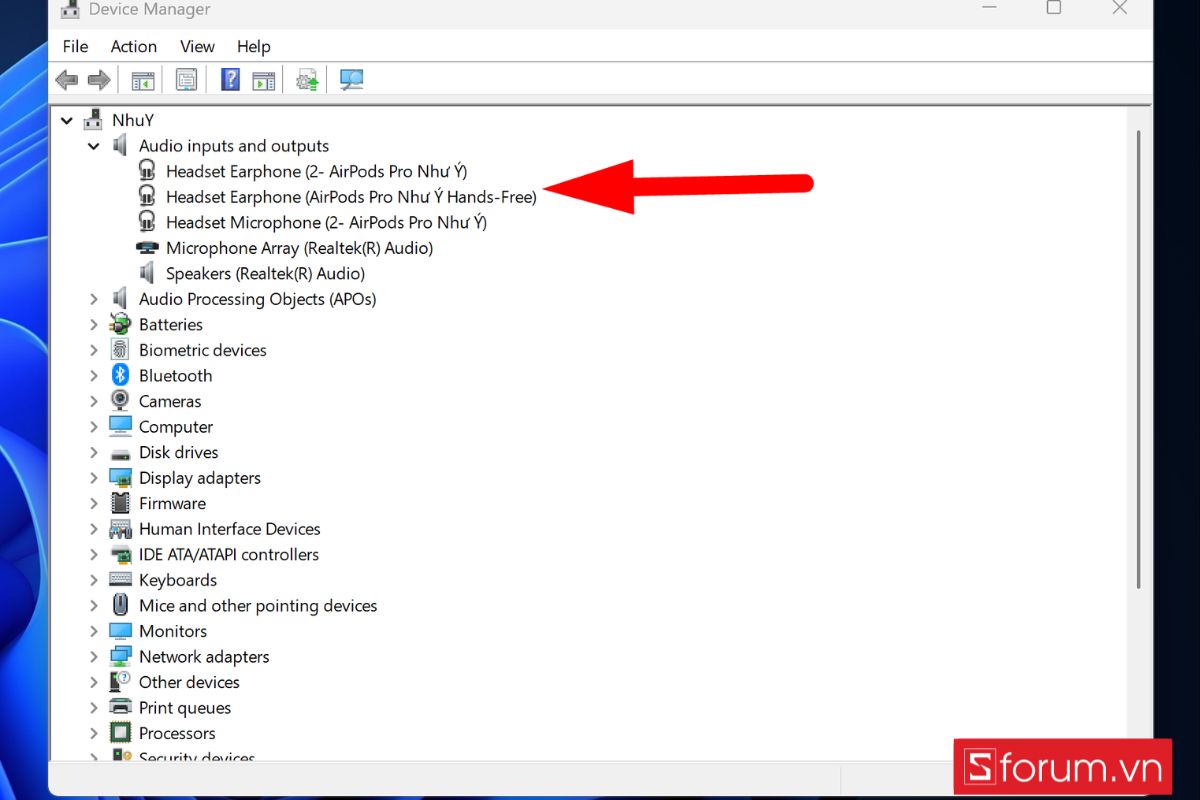1200x800 pixels.
Task: Select Audio Processing Objects (APOs) label
Action: [x=257, y=299]
